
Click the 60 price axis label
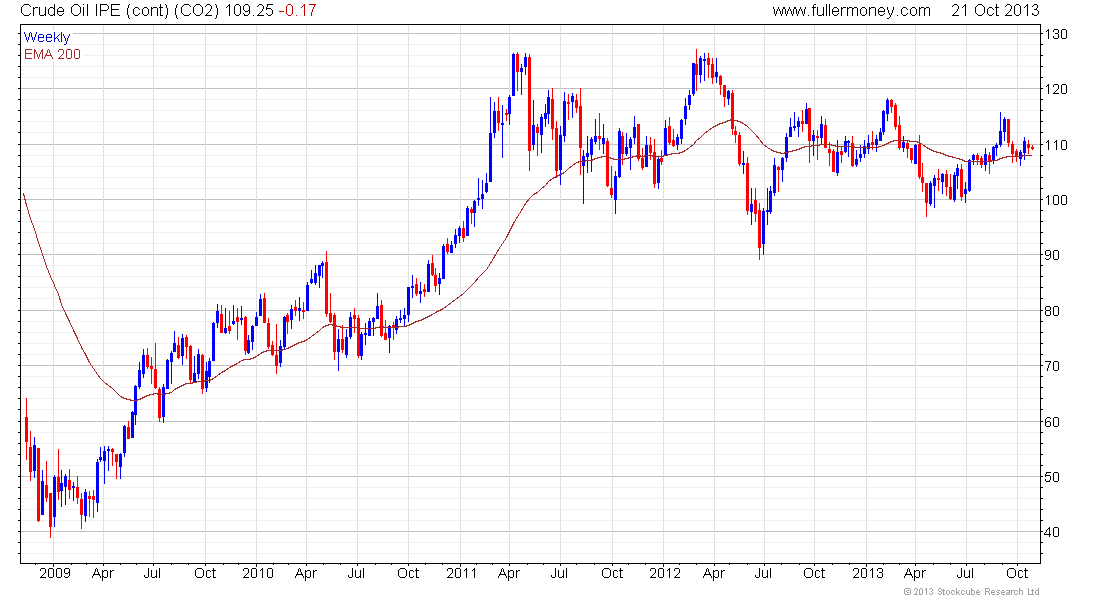[1052, 422]
